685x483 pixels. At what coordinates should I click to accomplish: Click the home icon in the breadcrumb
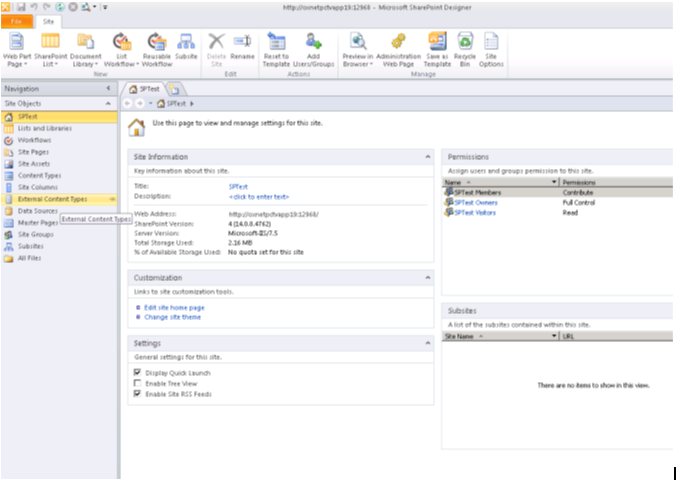pos(161,104)
